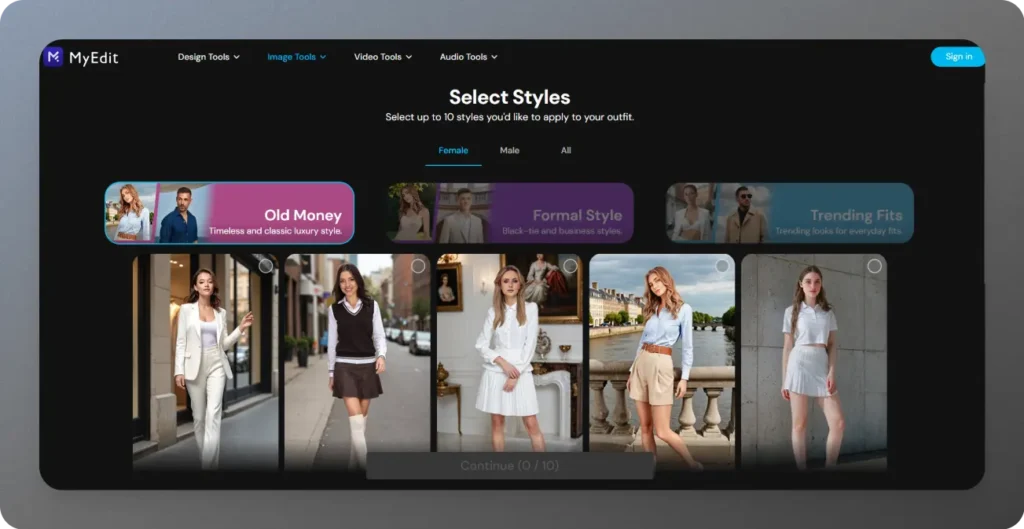The image size is (1024, 529).
Task: Select the white pantsuit outfit circle
Action: tap(266, 266)
